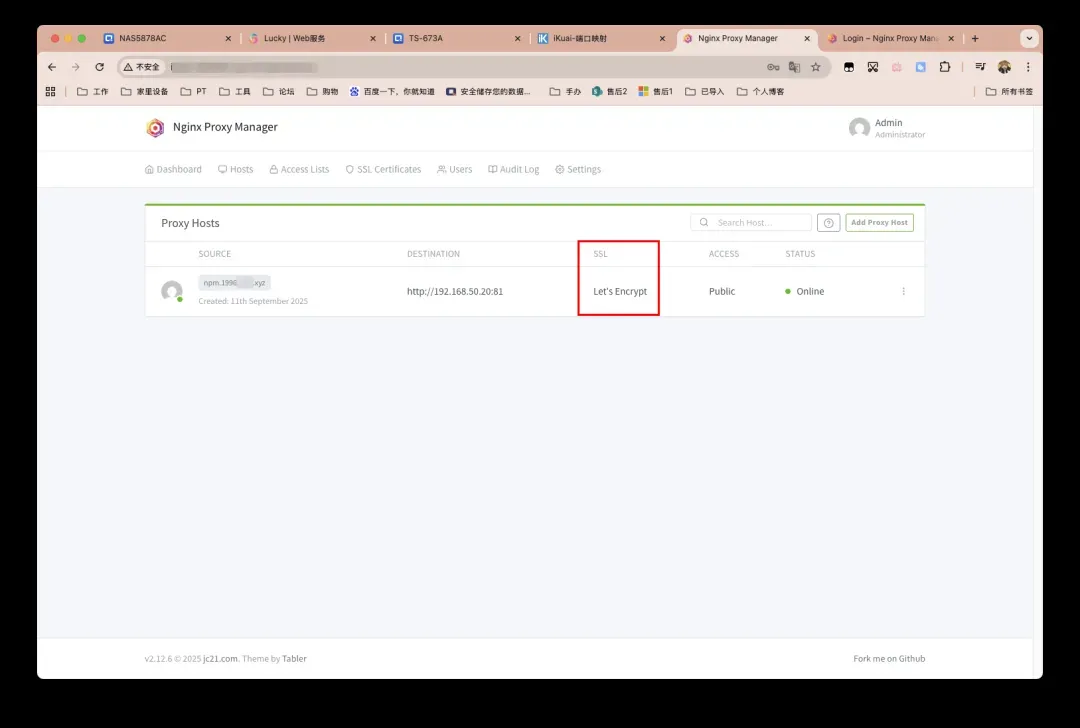Image resolution: width=1080 pixels, height=728 pixels.
Task: Click the Add Proxy Host button
Action: (879, 223)
